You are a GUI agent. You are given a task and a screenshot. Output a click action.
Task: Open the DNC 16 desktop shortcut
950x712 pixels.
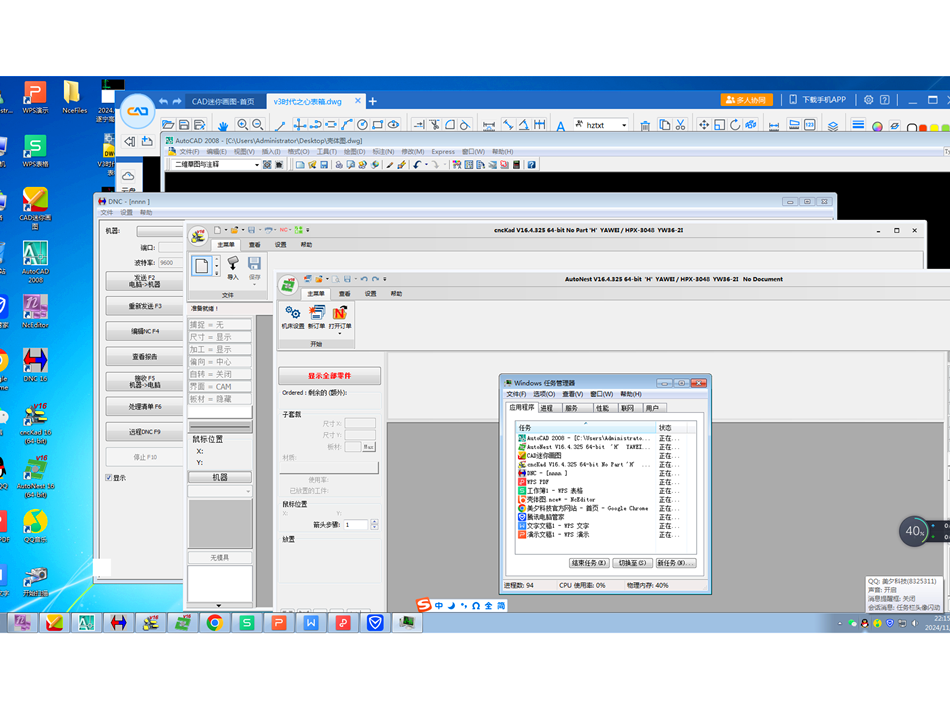click(35, 365)
